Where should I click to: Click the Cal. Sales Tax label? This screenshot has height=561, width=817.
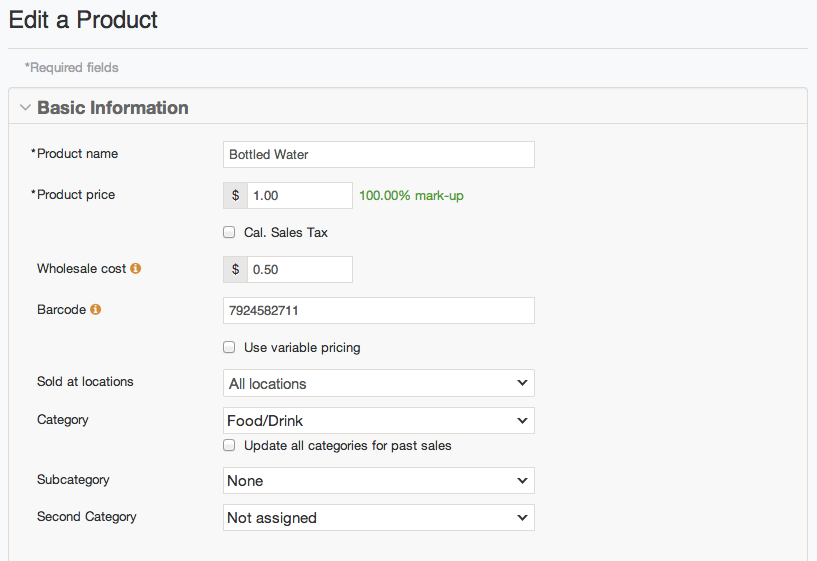(286, 233)
